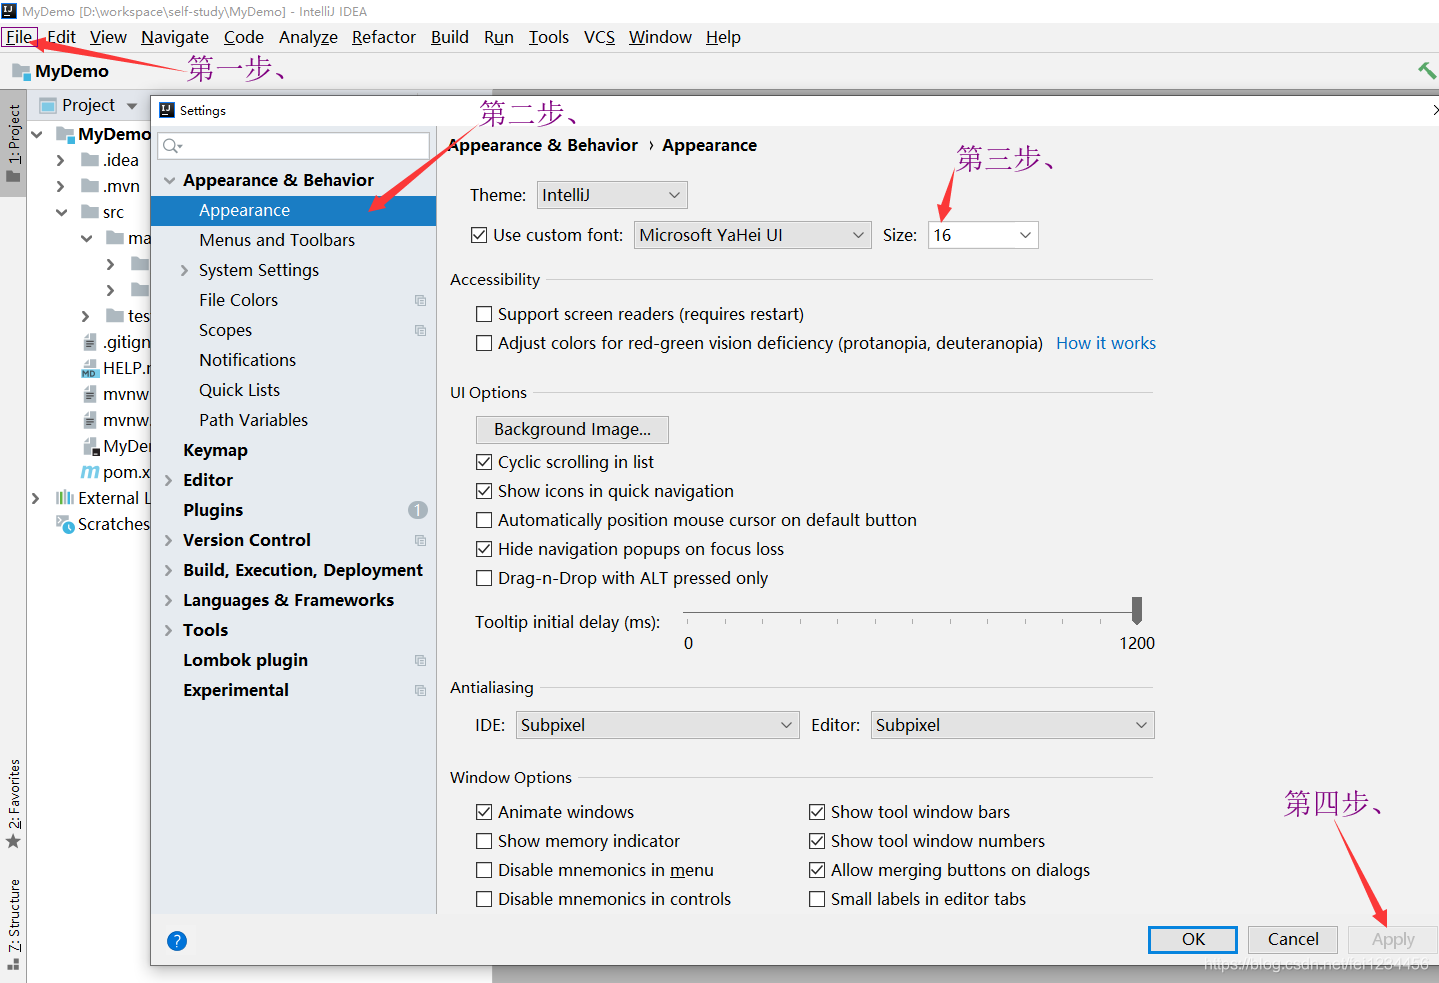Viewport: 1439px width, 983px height.
Task: Click the project-level icon beside Scopes
Action: click(420, 330)
